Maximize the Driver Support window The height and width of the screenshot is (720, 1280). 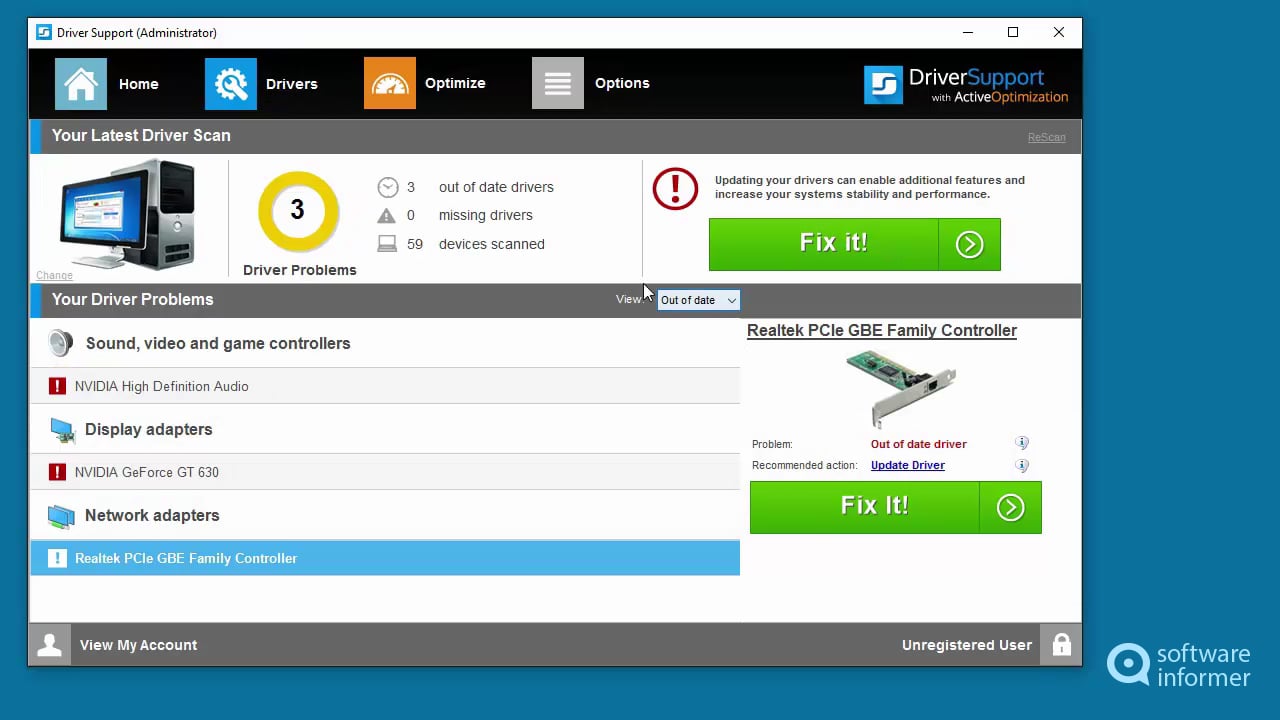(1013, 32)
